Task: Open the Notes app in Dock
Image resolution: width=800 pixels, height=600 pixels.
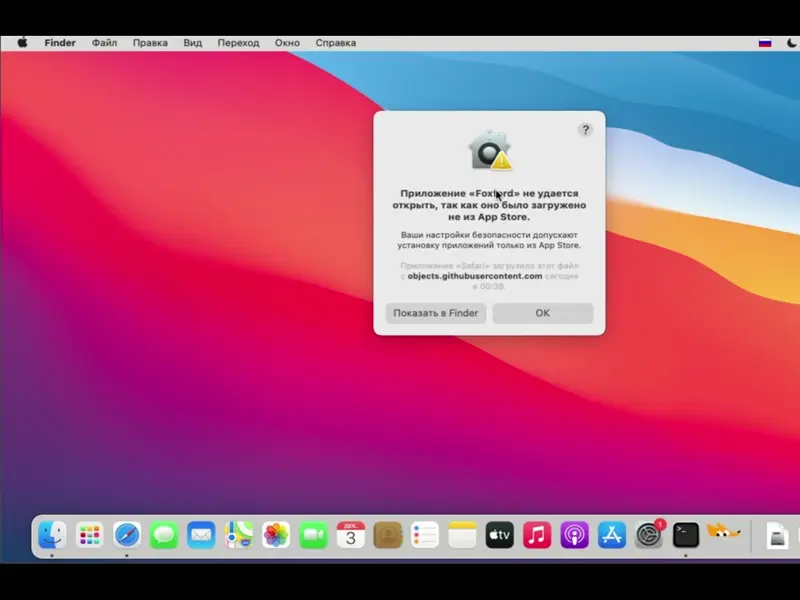Action: (462, 535)
